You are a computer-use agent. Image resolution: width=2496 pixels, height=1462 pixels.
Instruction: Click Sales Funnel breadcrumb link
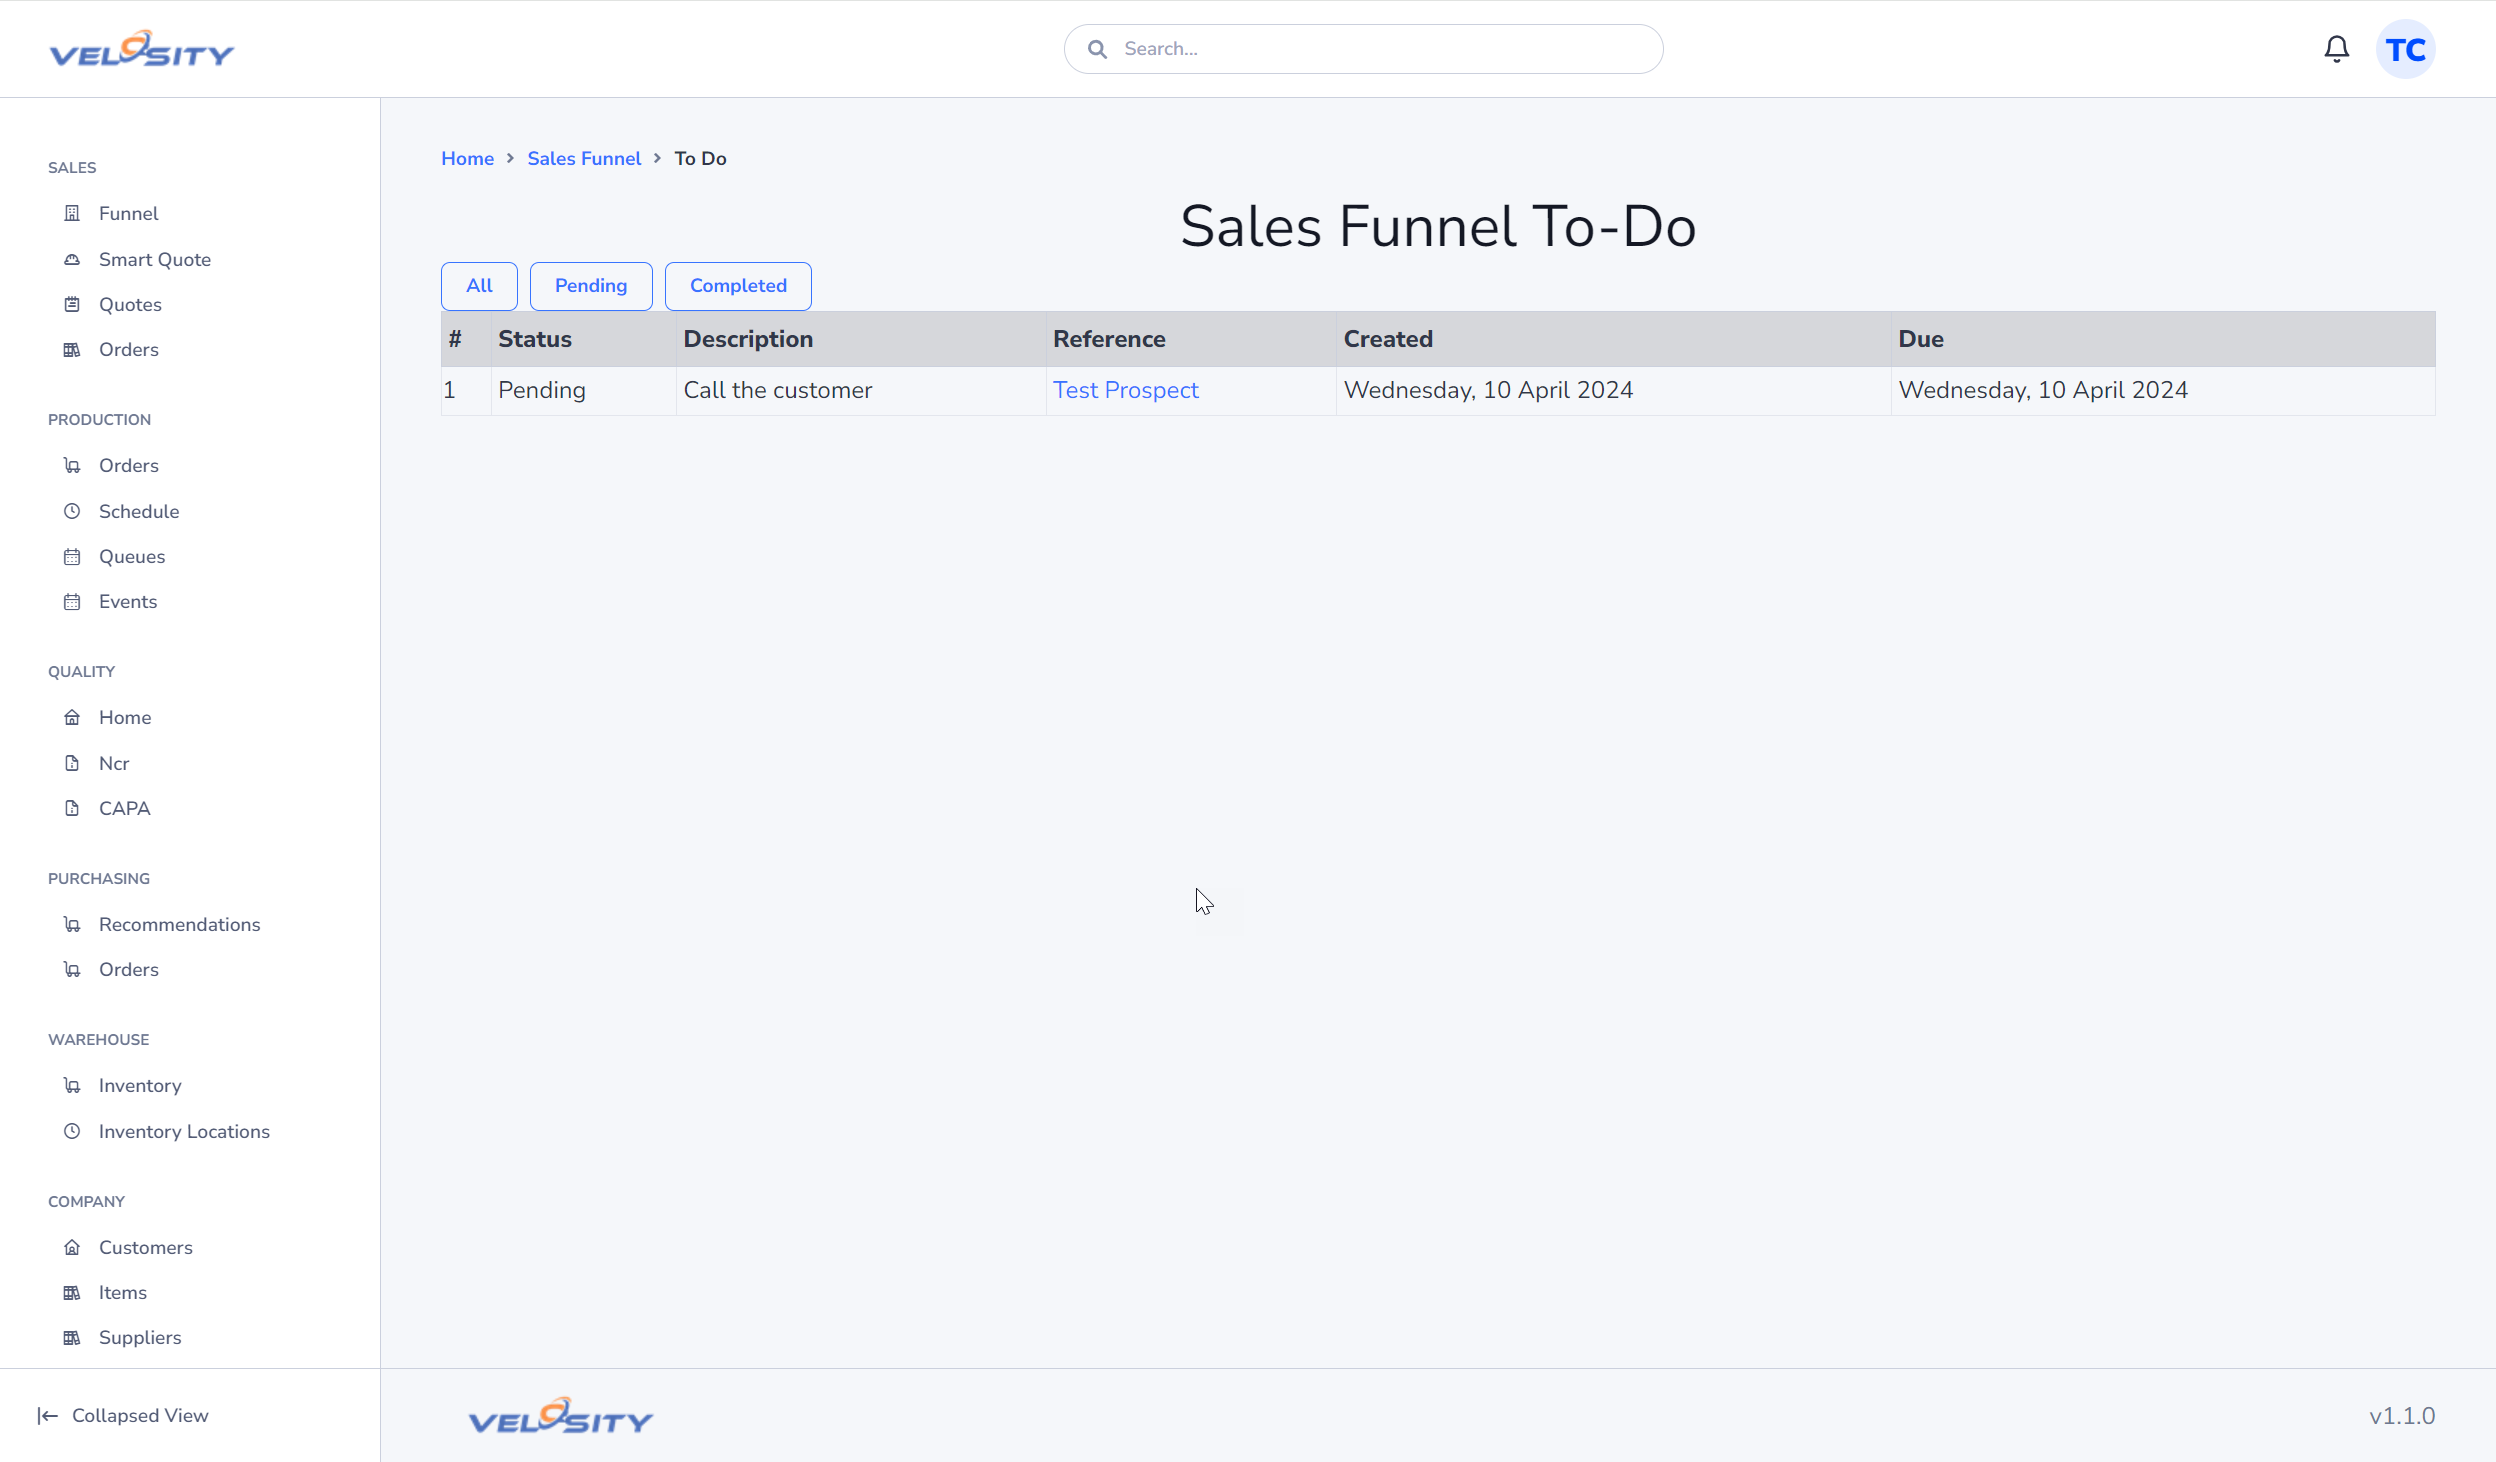(x=584, y=158)
